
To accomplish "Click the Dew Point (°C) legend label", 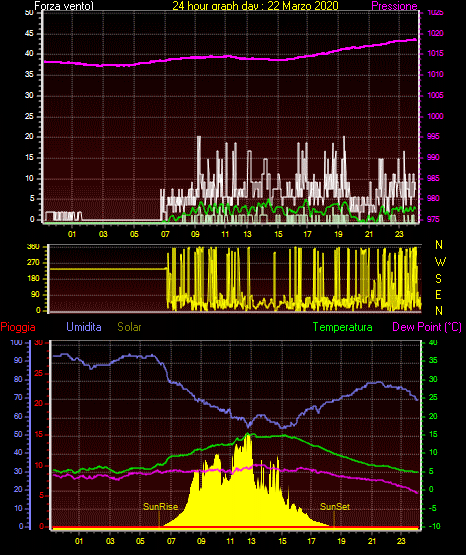I will coord(427,327).
